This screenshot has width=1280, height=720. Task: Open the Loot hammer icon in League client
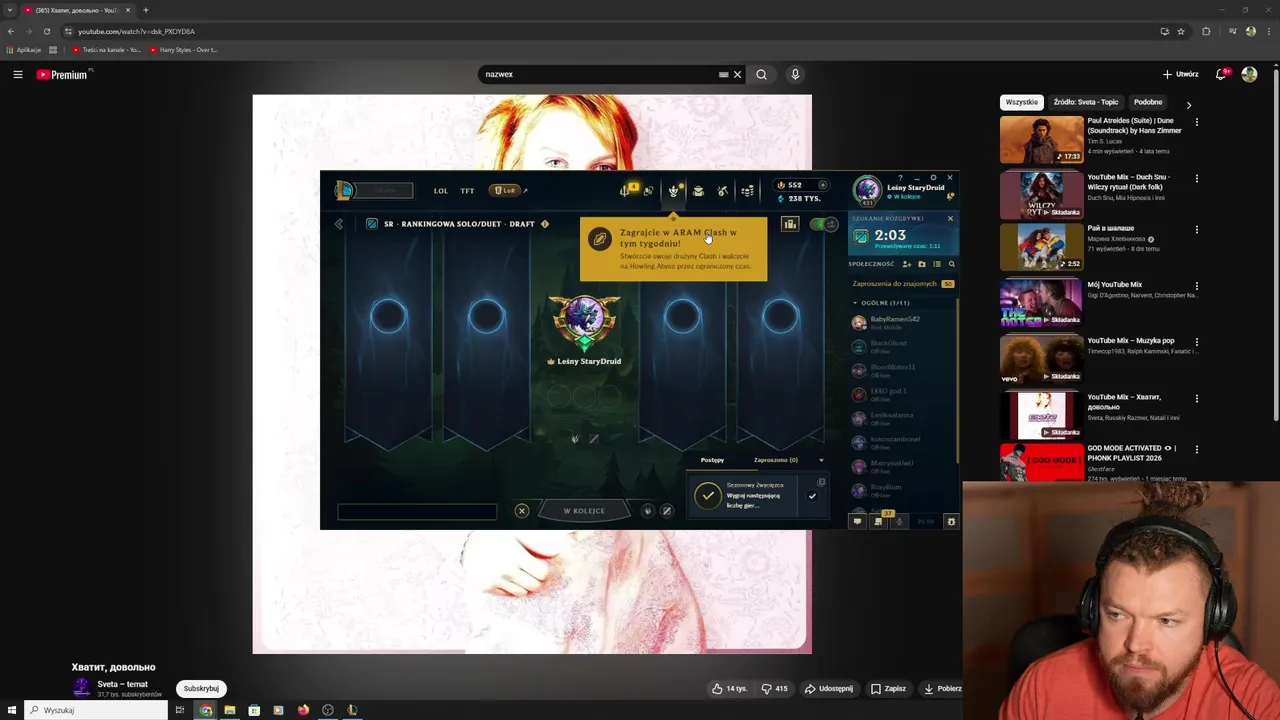coord(722,191)
